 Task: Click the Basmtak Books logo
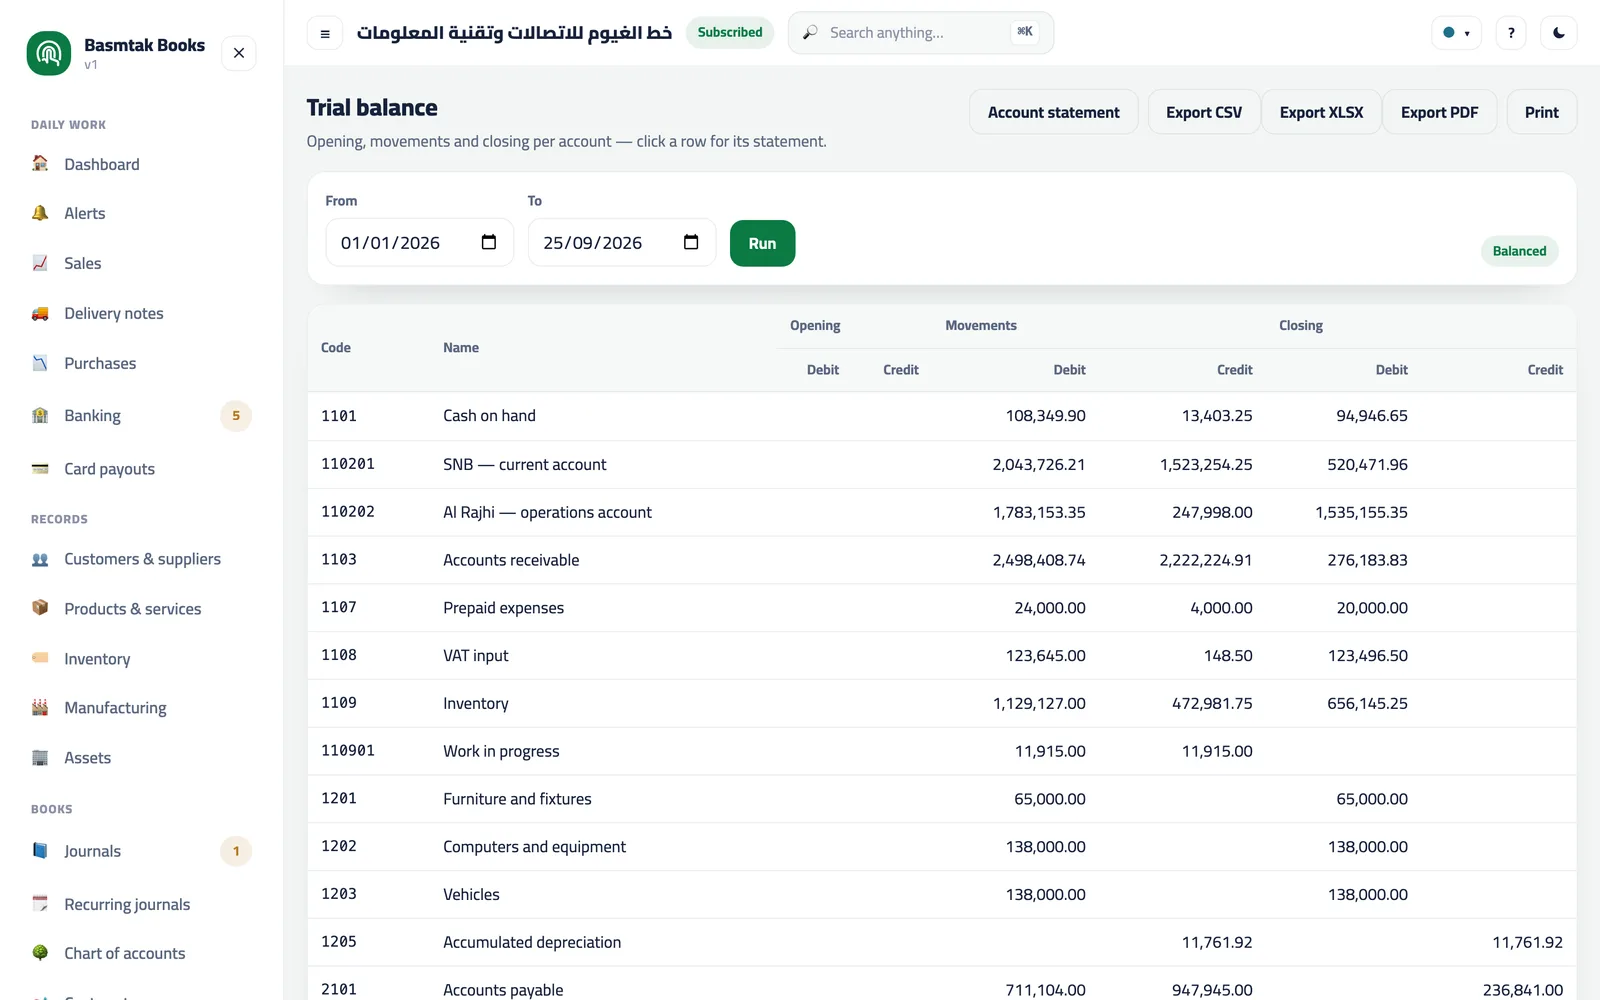click(x=49, y=53)
